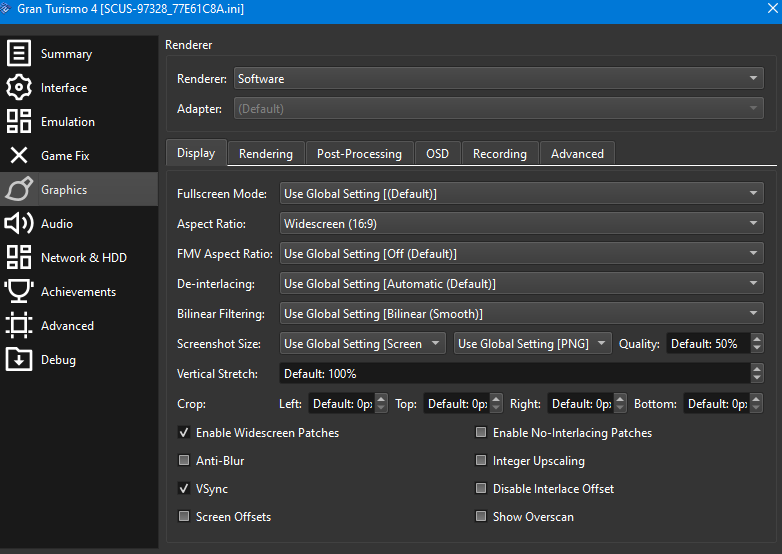782x554 pixels.
Task: Click the Game Fix X icon
Action: pyautogui.click(x=19, y=155)
